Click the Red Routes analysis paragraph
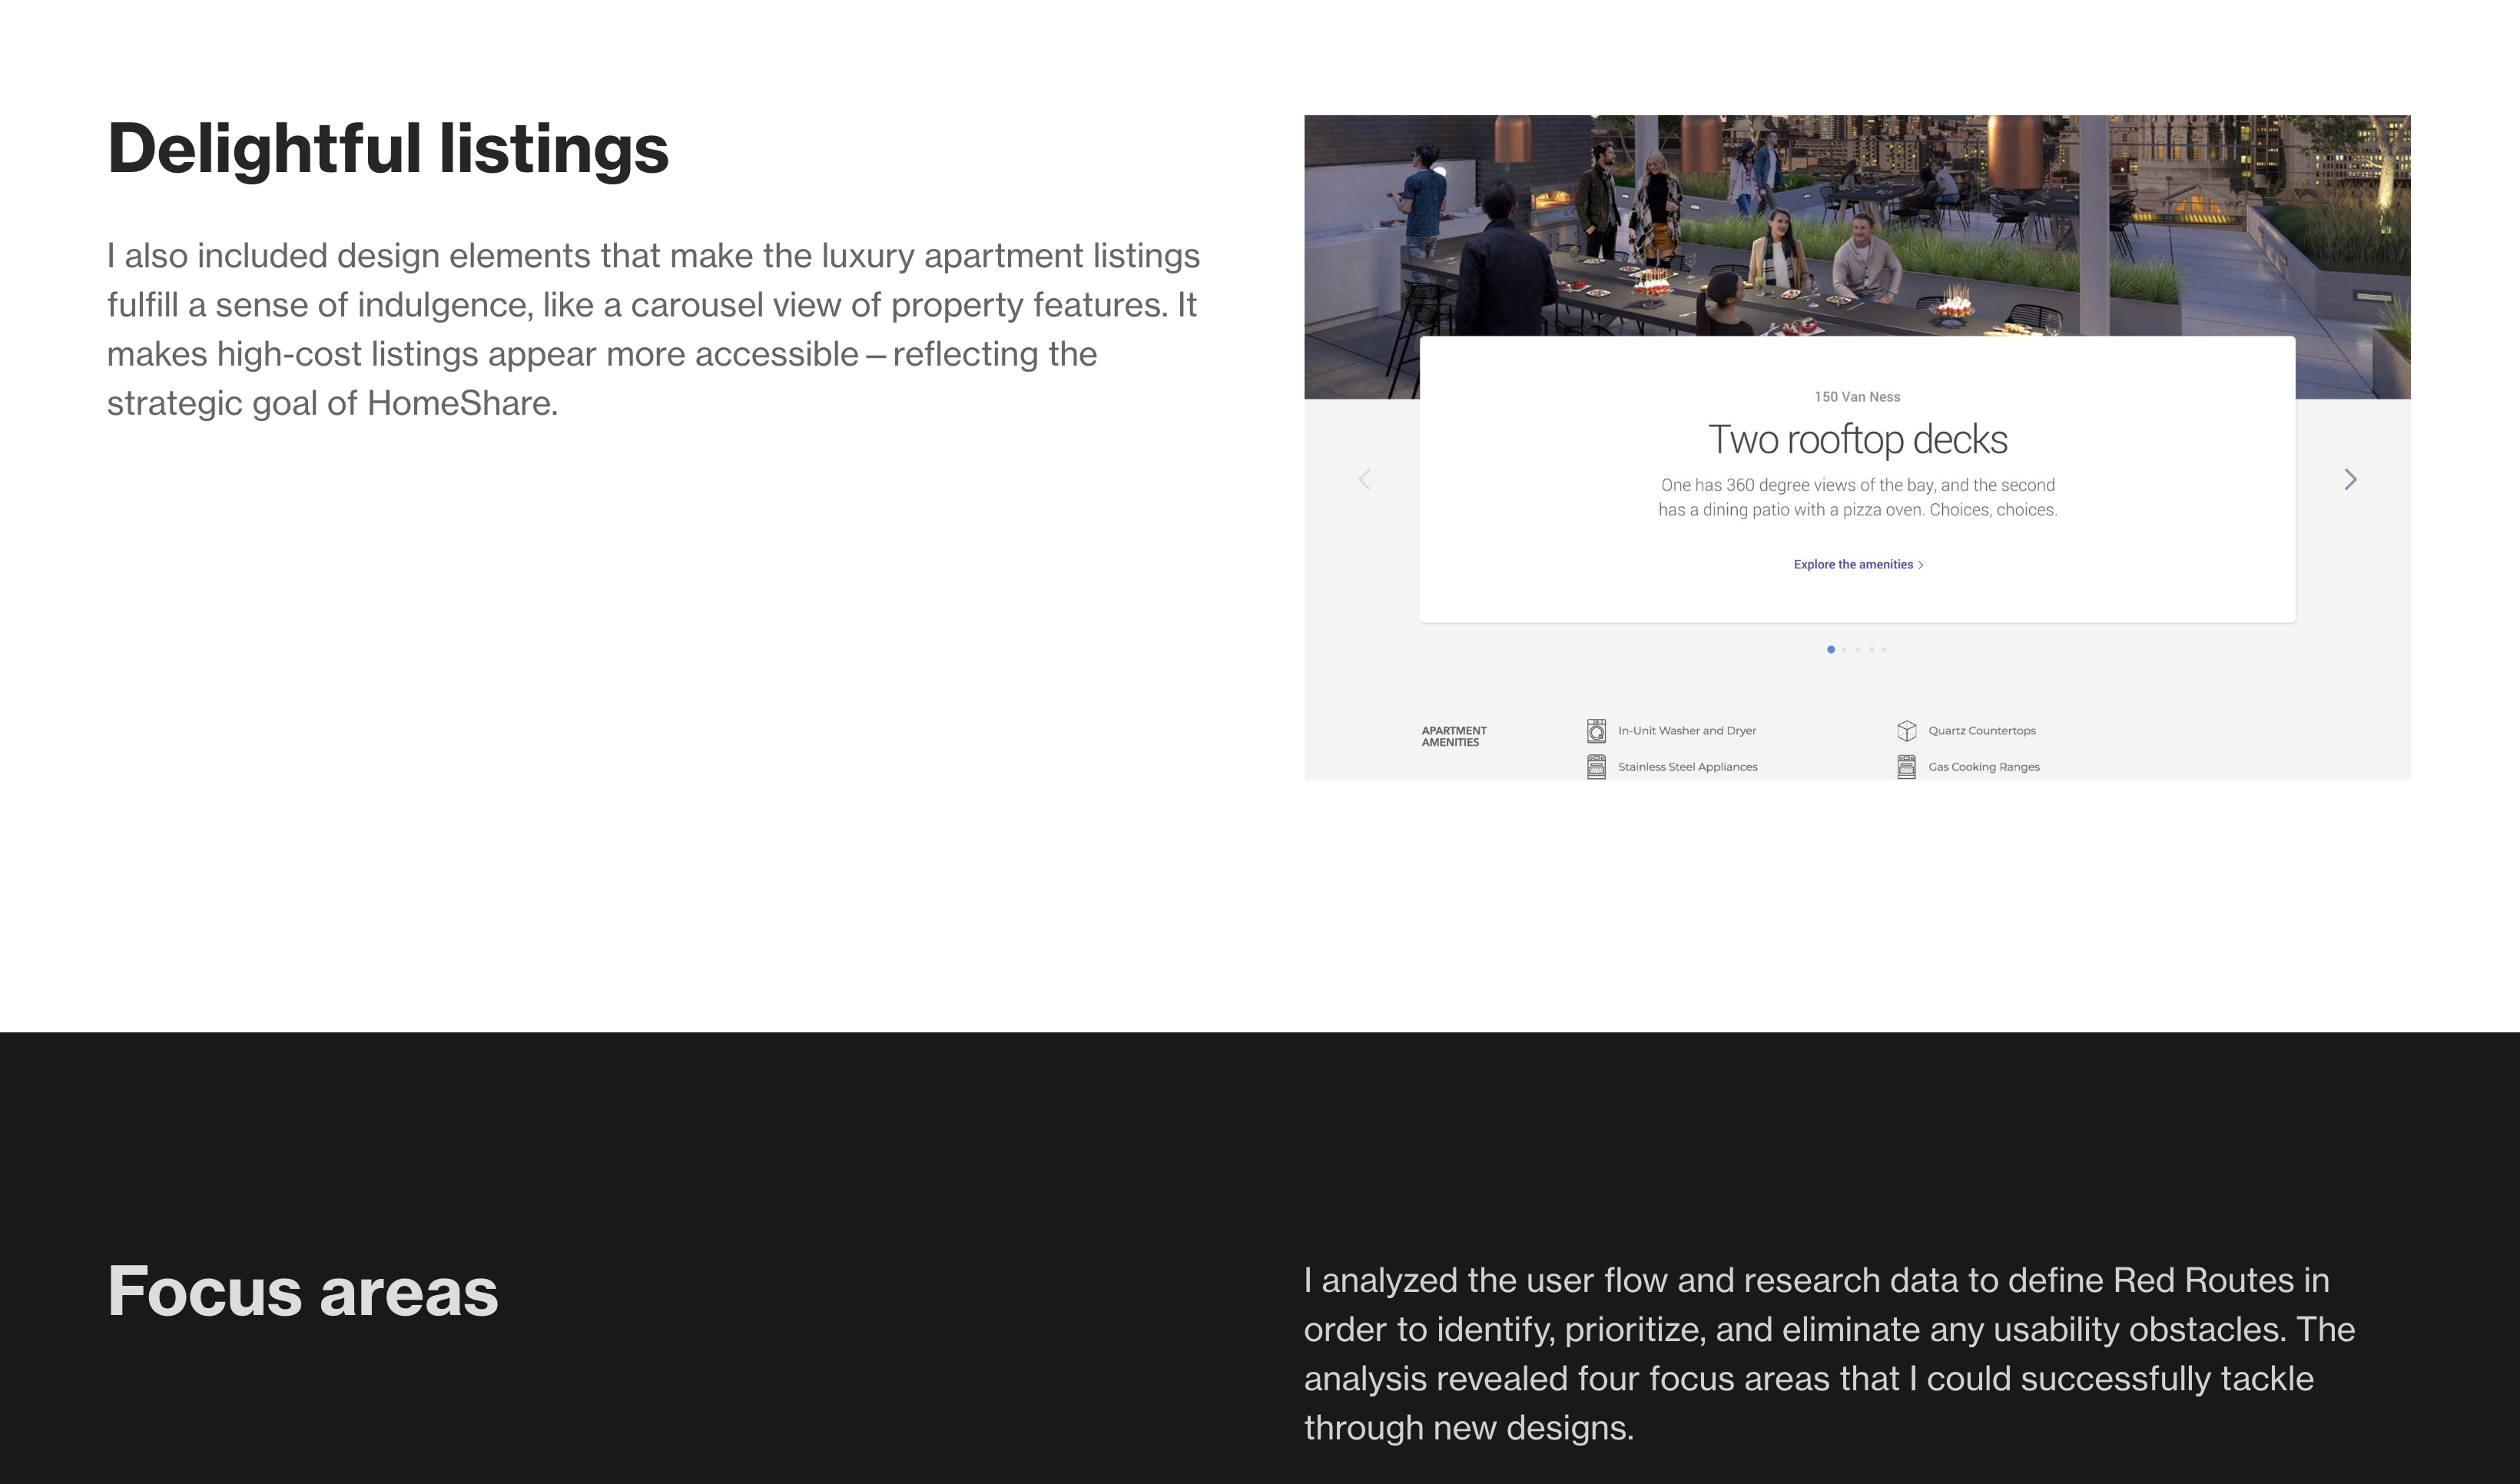 click(1830, 1354)
